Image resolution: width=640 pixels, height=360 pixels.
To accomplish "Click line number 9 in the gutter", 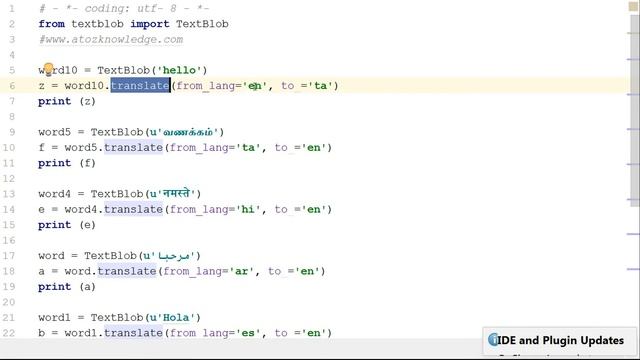I will point(11,132).
